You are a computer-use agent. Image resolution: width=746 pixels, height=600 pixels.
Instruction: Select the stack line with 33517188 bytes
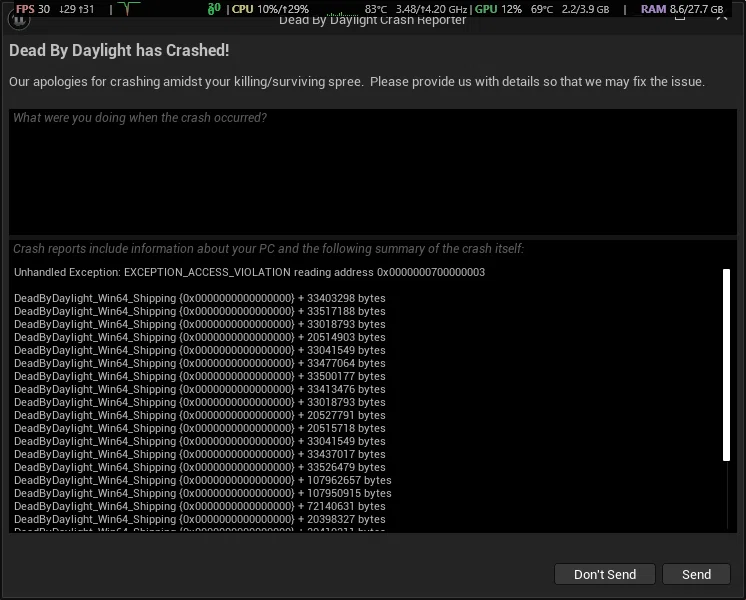[199, 311]
